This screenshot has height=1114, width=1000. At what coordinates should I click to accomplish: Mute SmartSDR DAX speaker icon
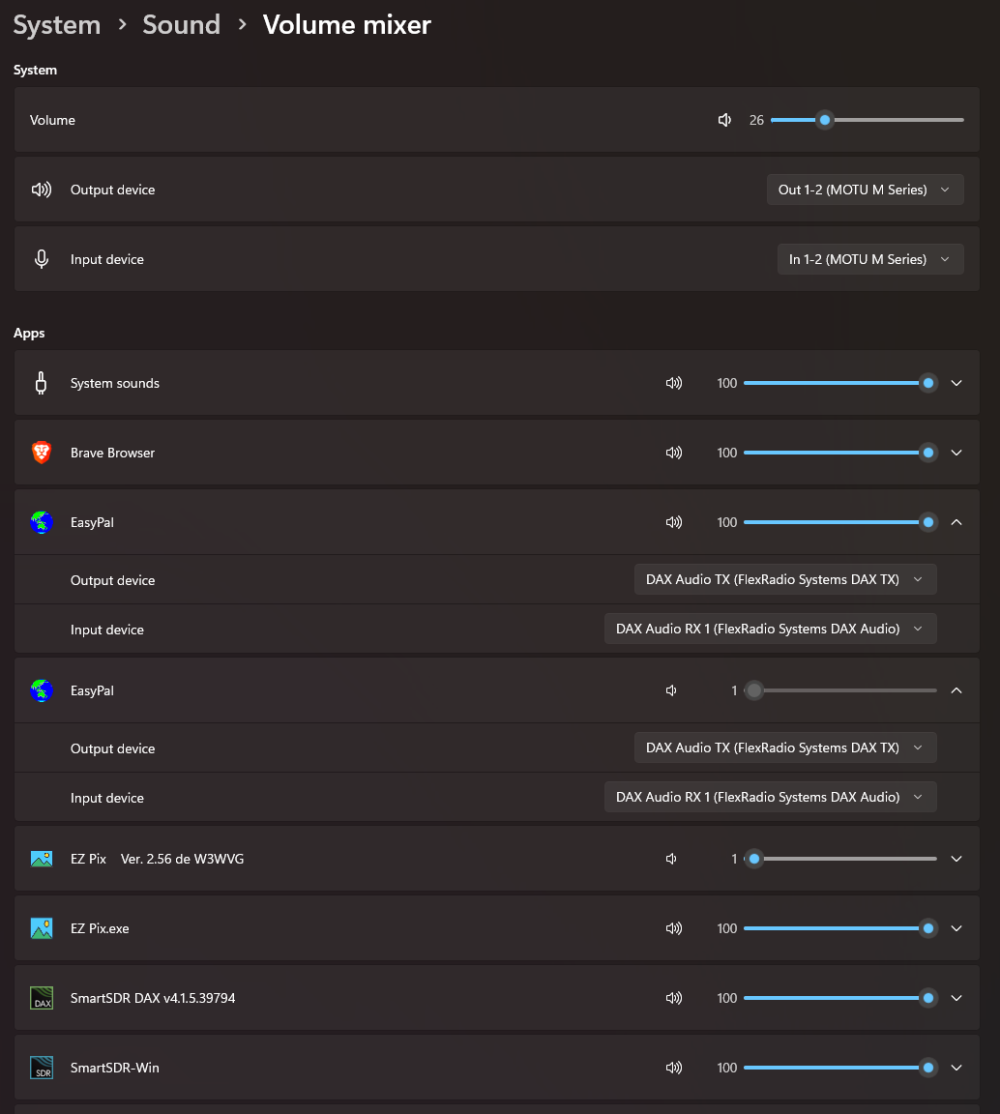[x=674, y=998]
